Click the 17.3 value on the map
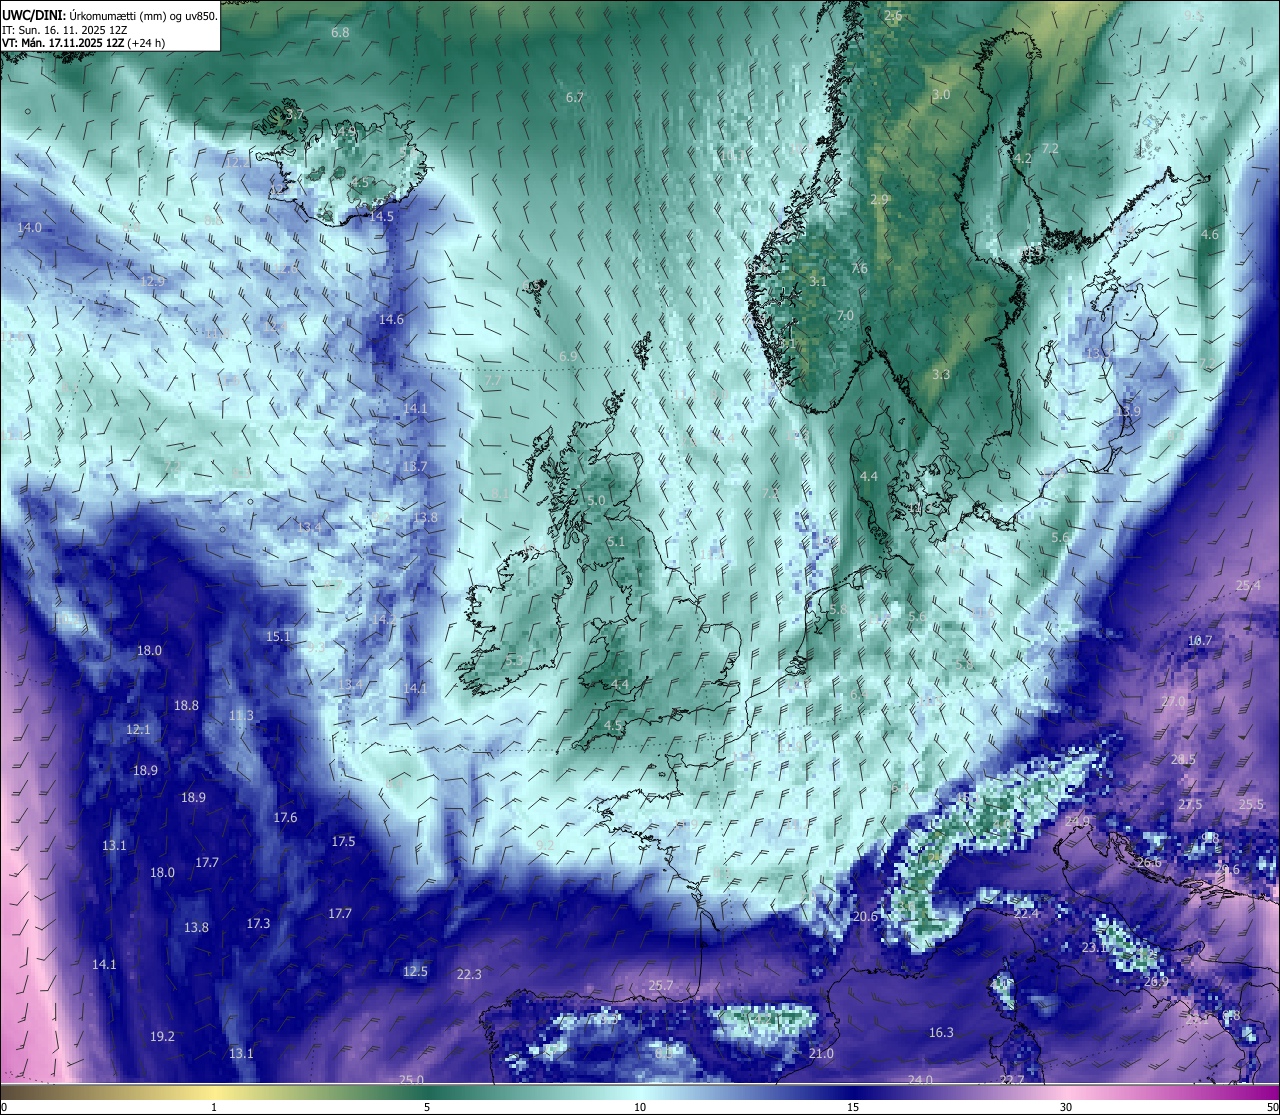The width and height of the screenshot is (1280, 1115). tap(258, 924)
